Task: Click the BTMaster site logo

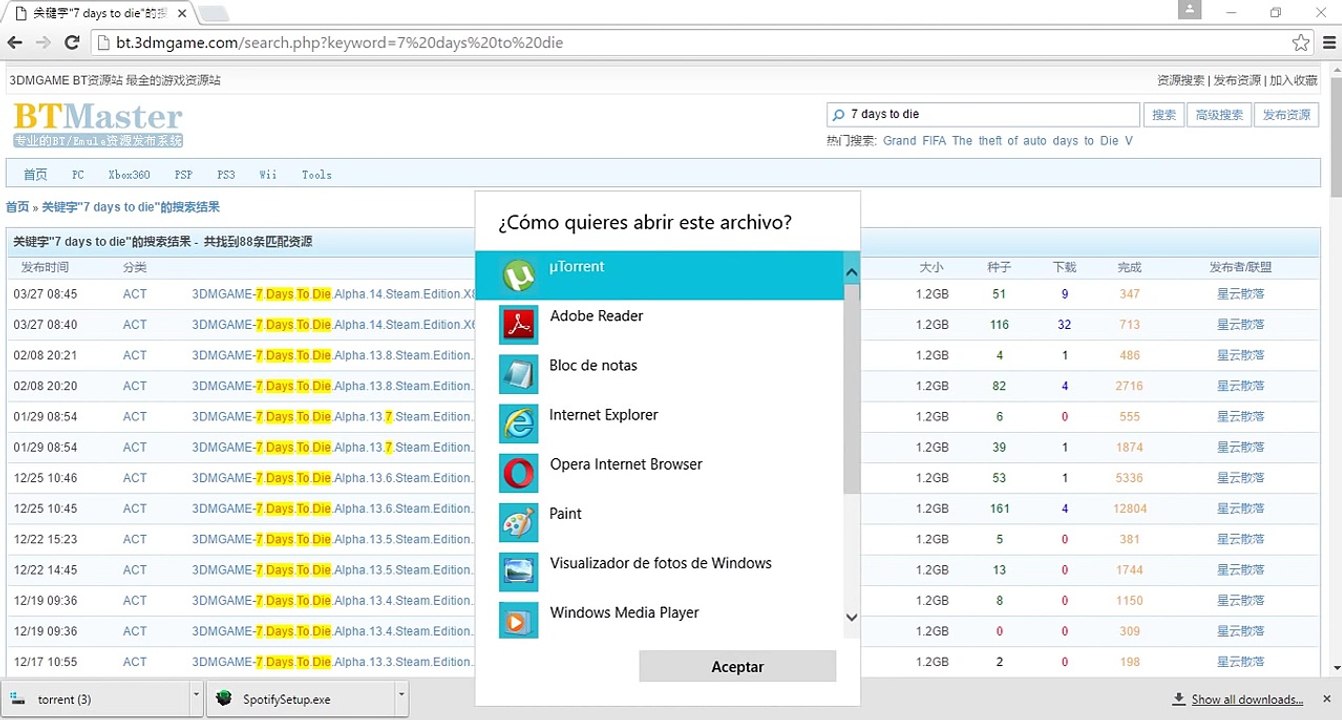Action: (x=98, y=125)
